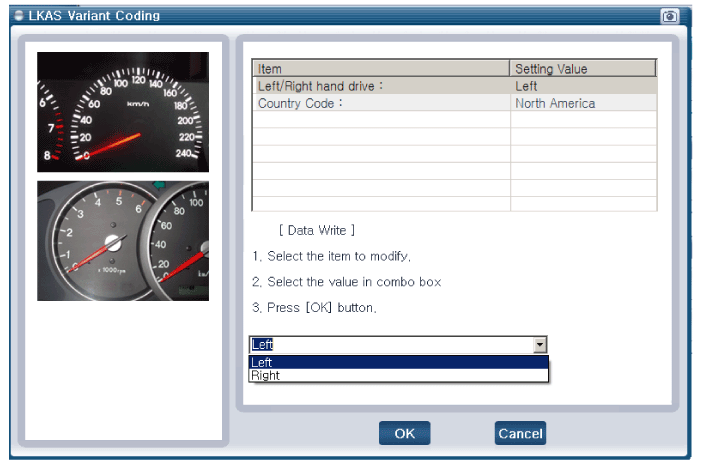The height and width of the screenshot is (465, 701).
Task: Click the combo box field showing Left
Action: (390, 345)
